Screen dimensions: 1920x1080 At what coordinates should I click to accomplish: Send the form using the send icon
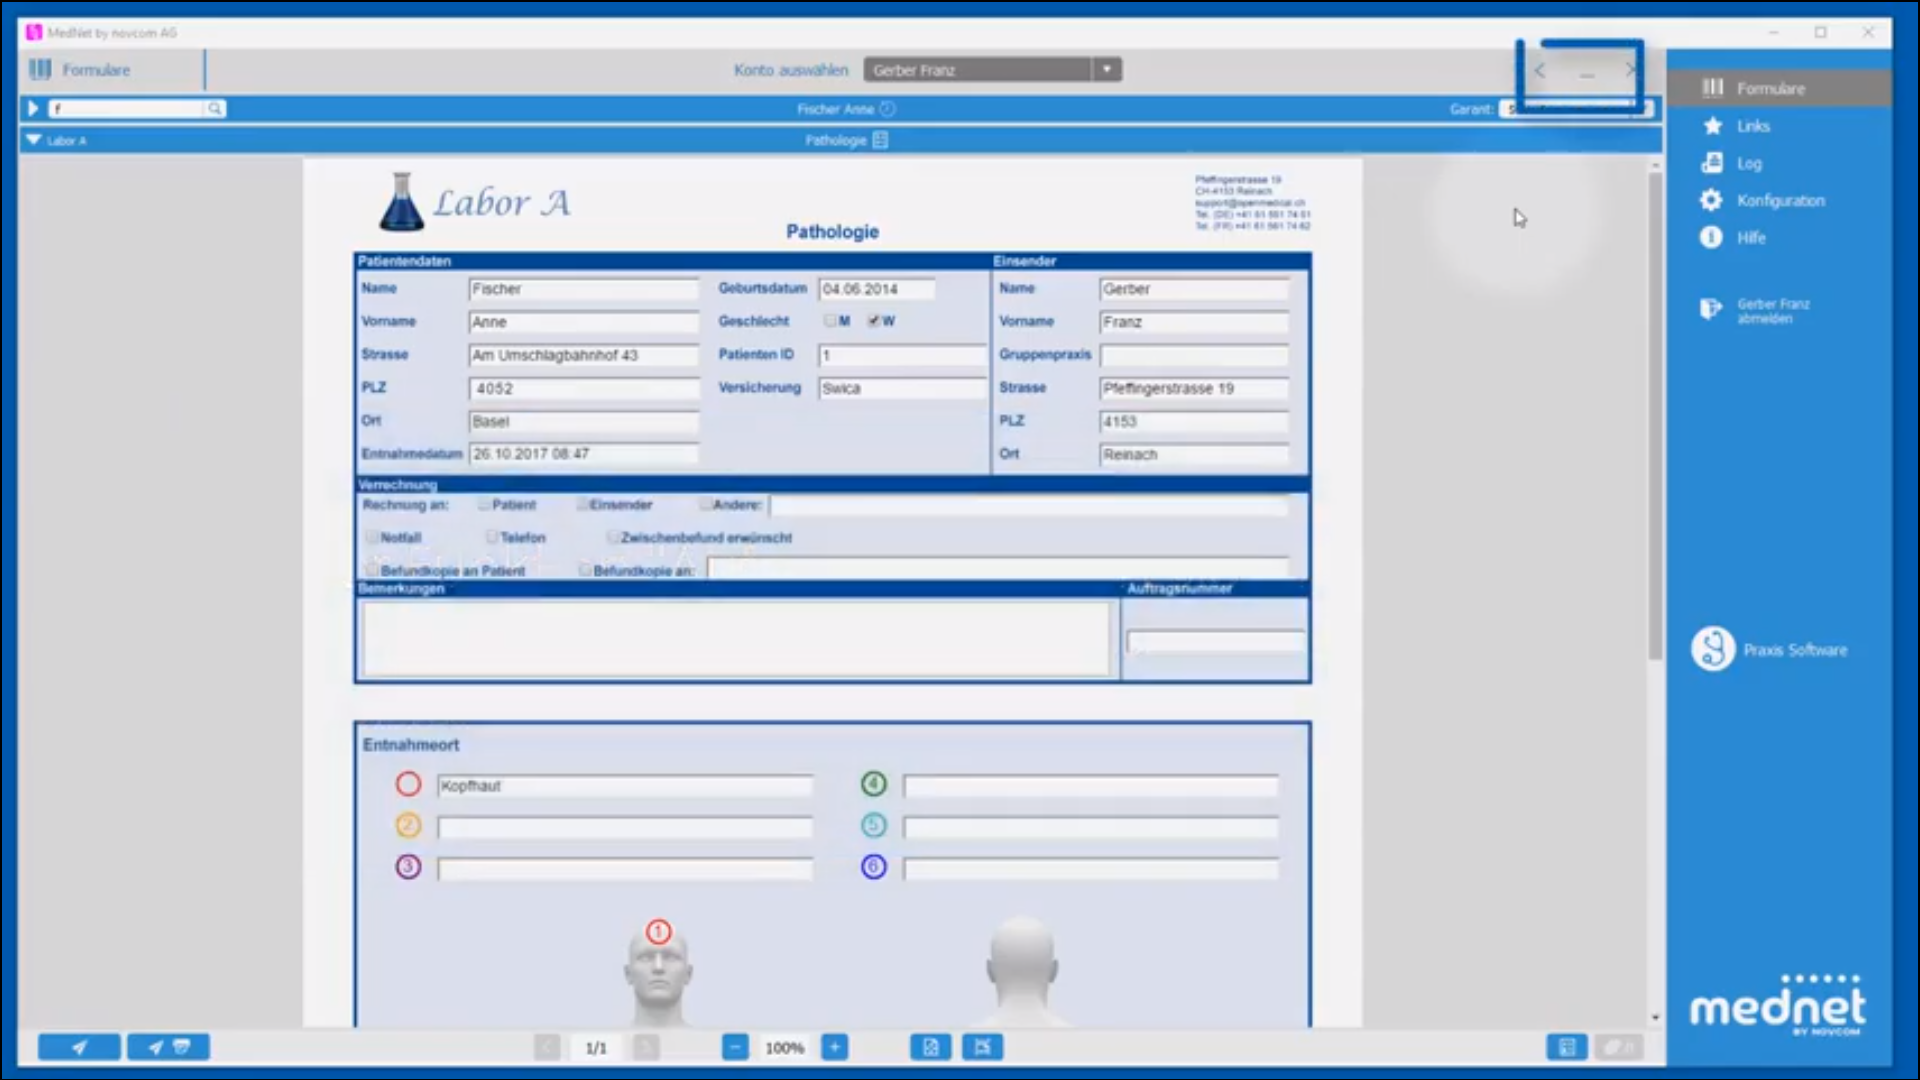pyautogui.click(x=80, y=1047)
